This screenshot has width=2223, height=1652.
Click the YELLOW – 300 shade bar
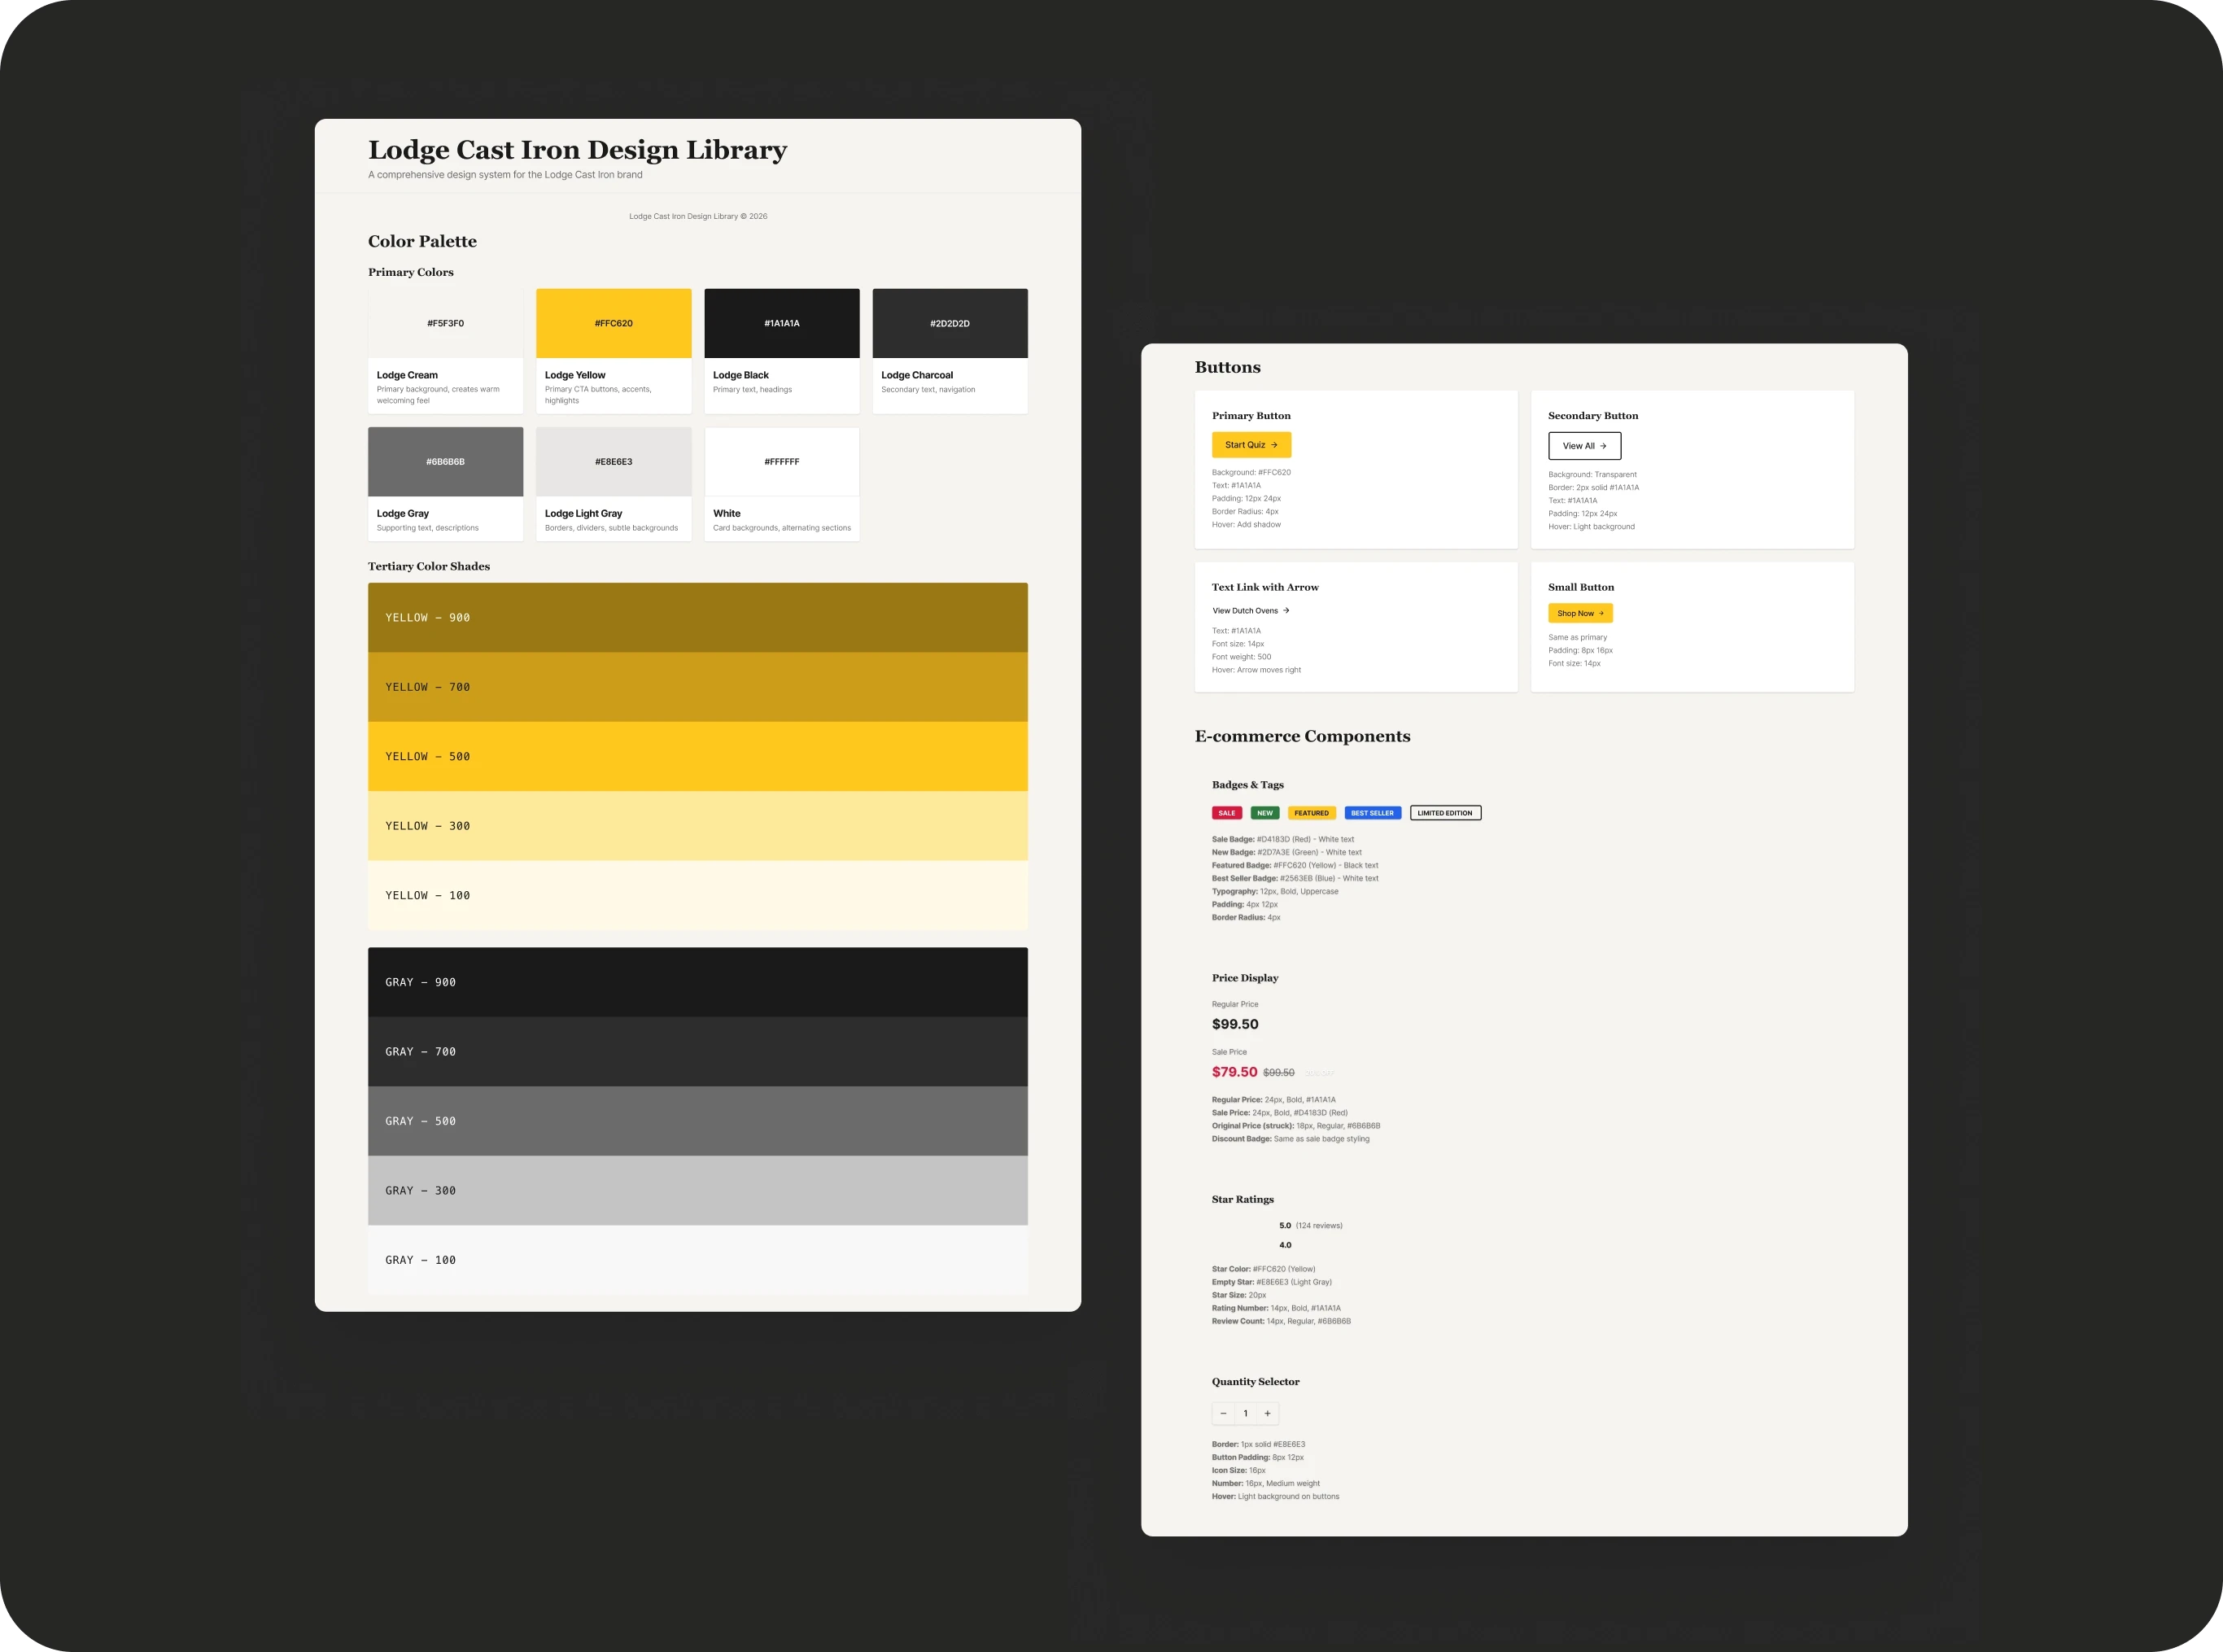[697, 826]
